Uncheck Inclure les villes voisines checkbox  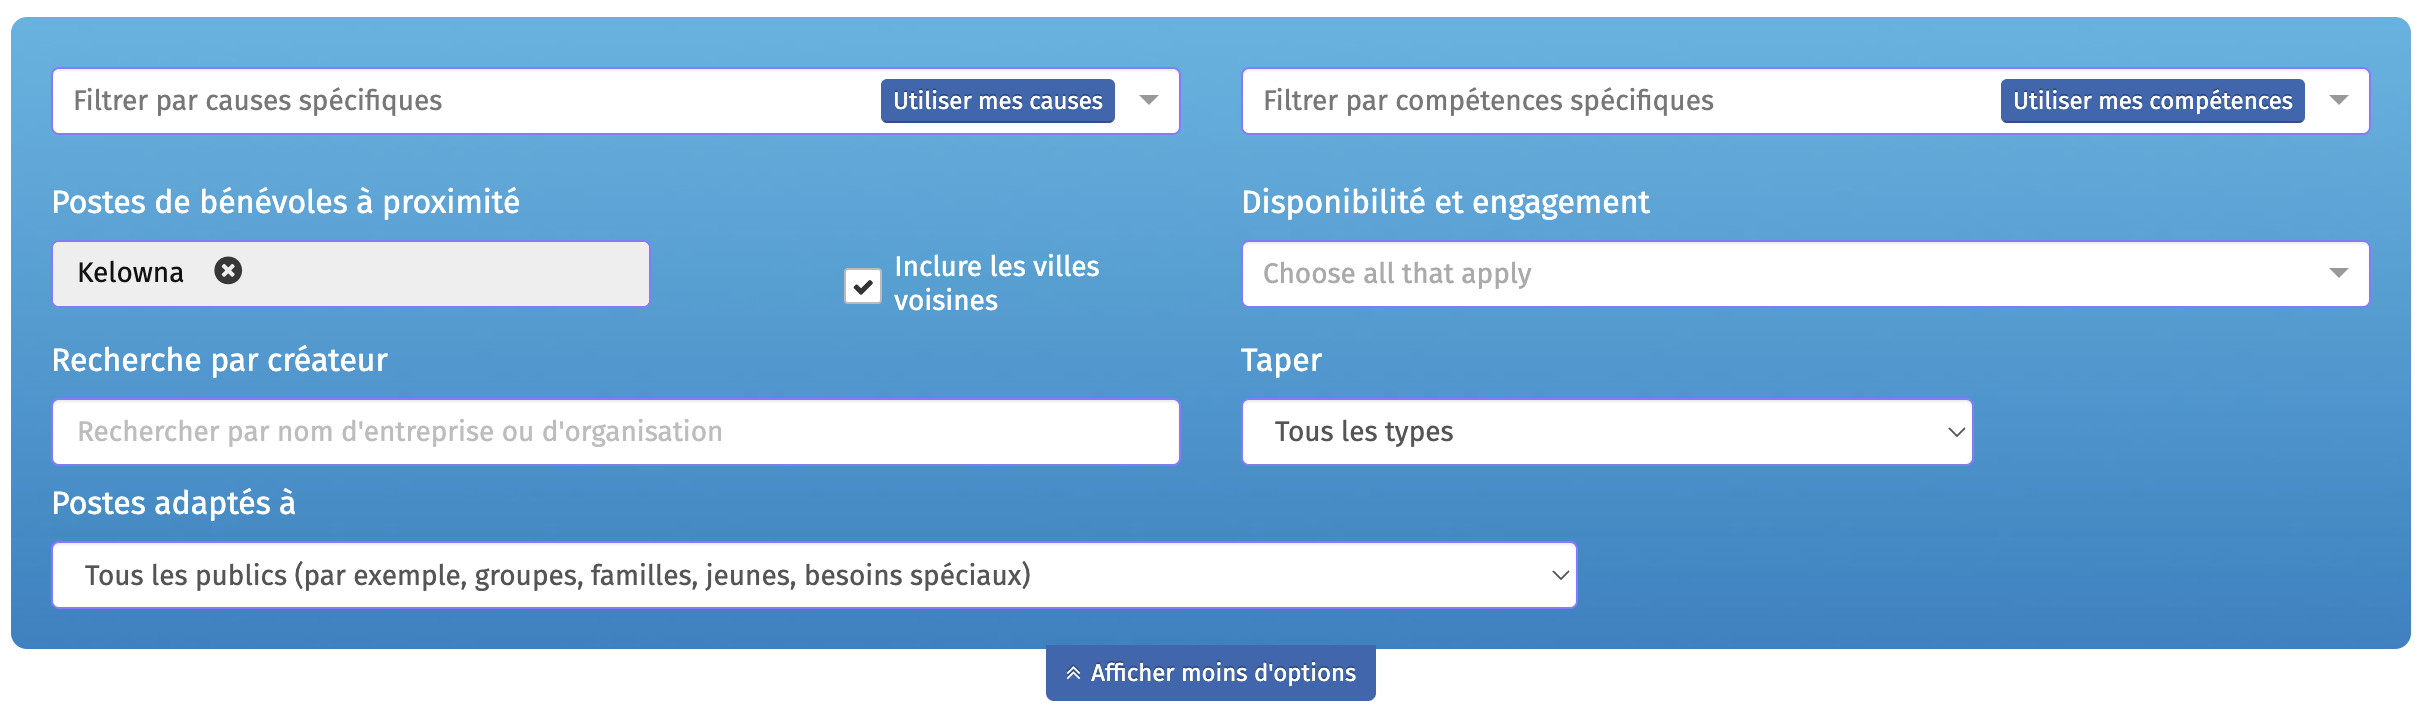pos(863,286)
